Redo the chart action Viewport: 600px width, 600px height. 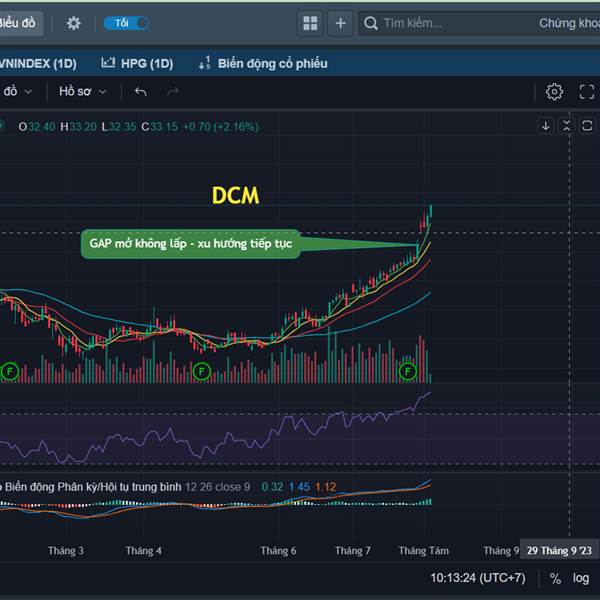point(173,91)
